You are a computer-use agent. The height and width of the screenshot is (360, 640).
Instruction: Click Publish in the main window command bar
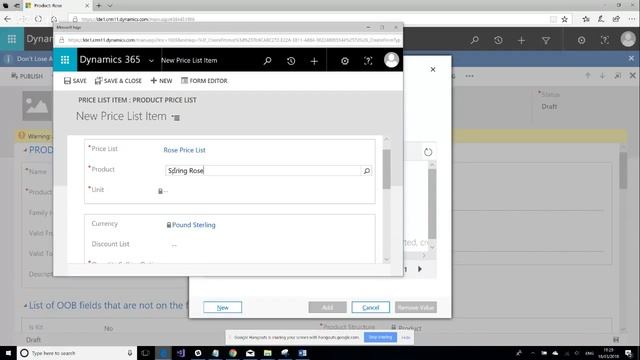[x=27, y=76]
